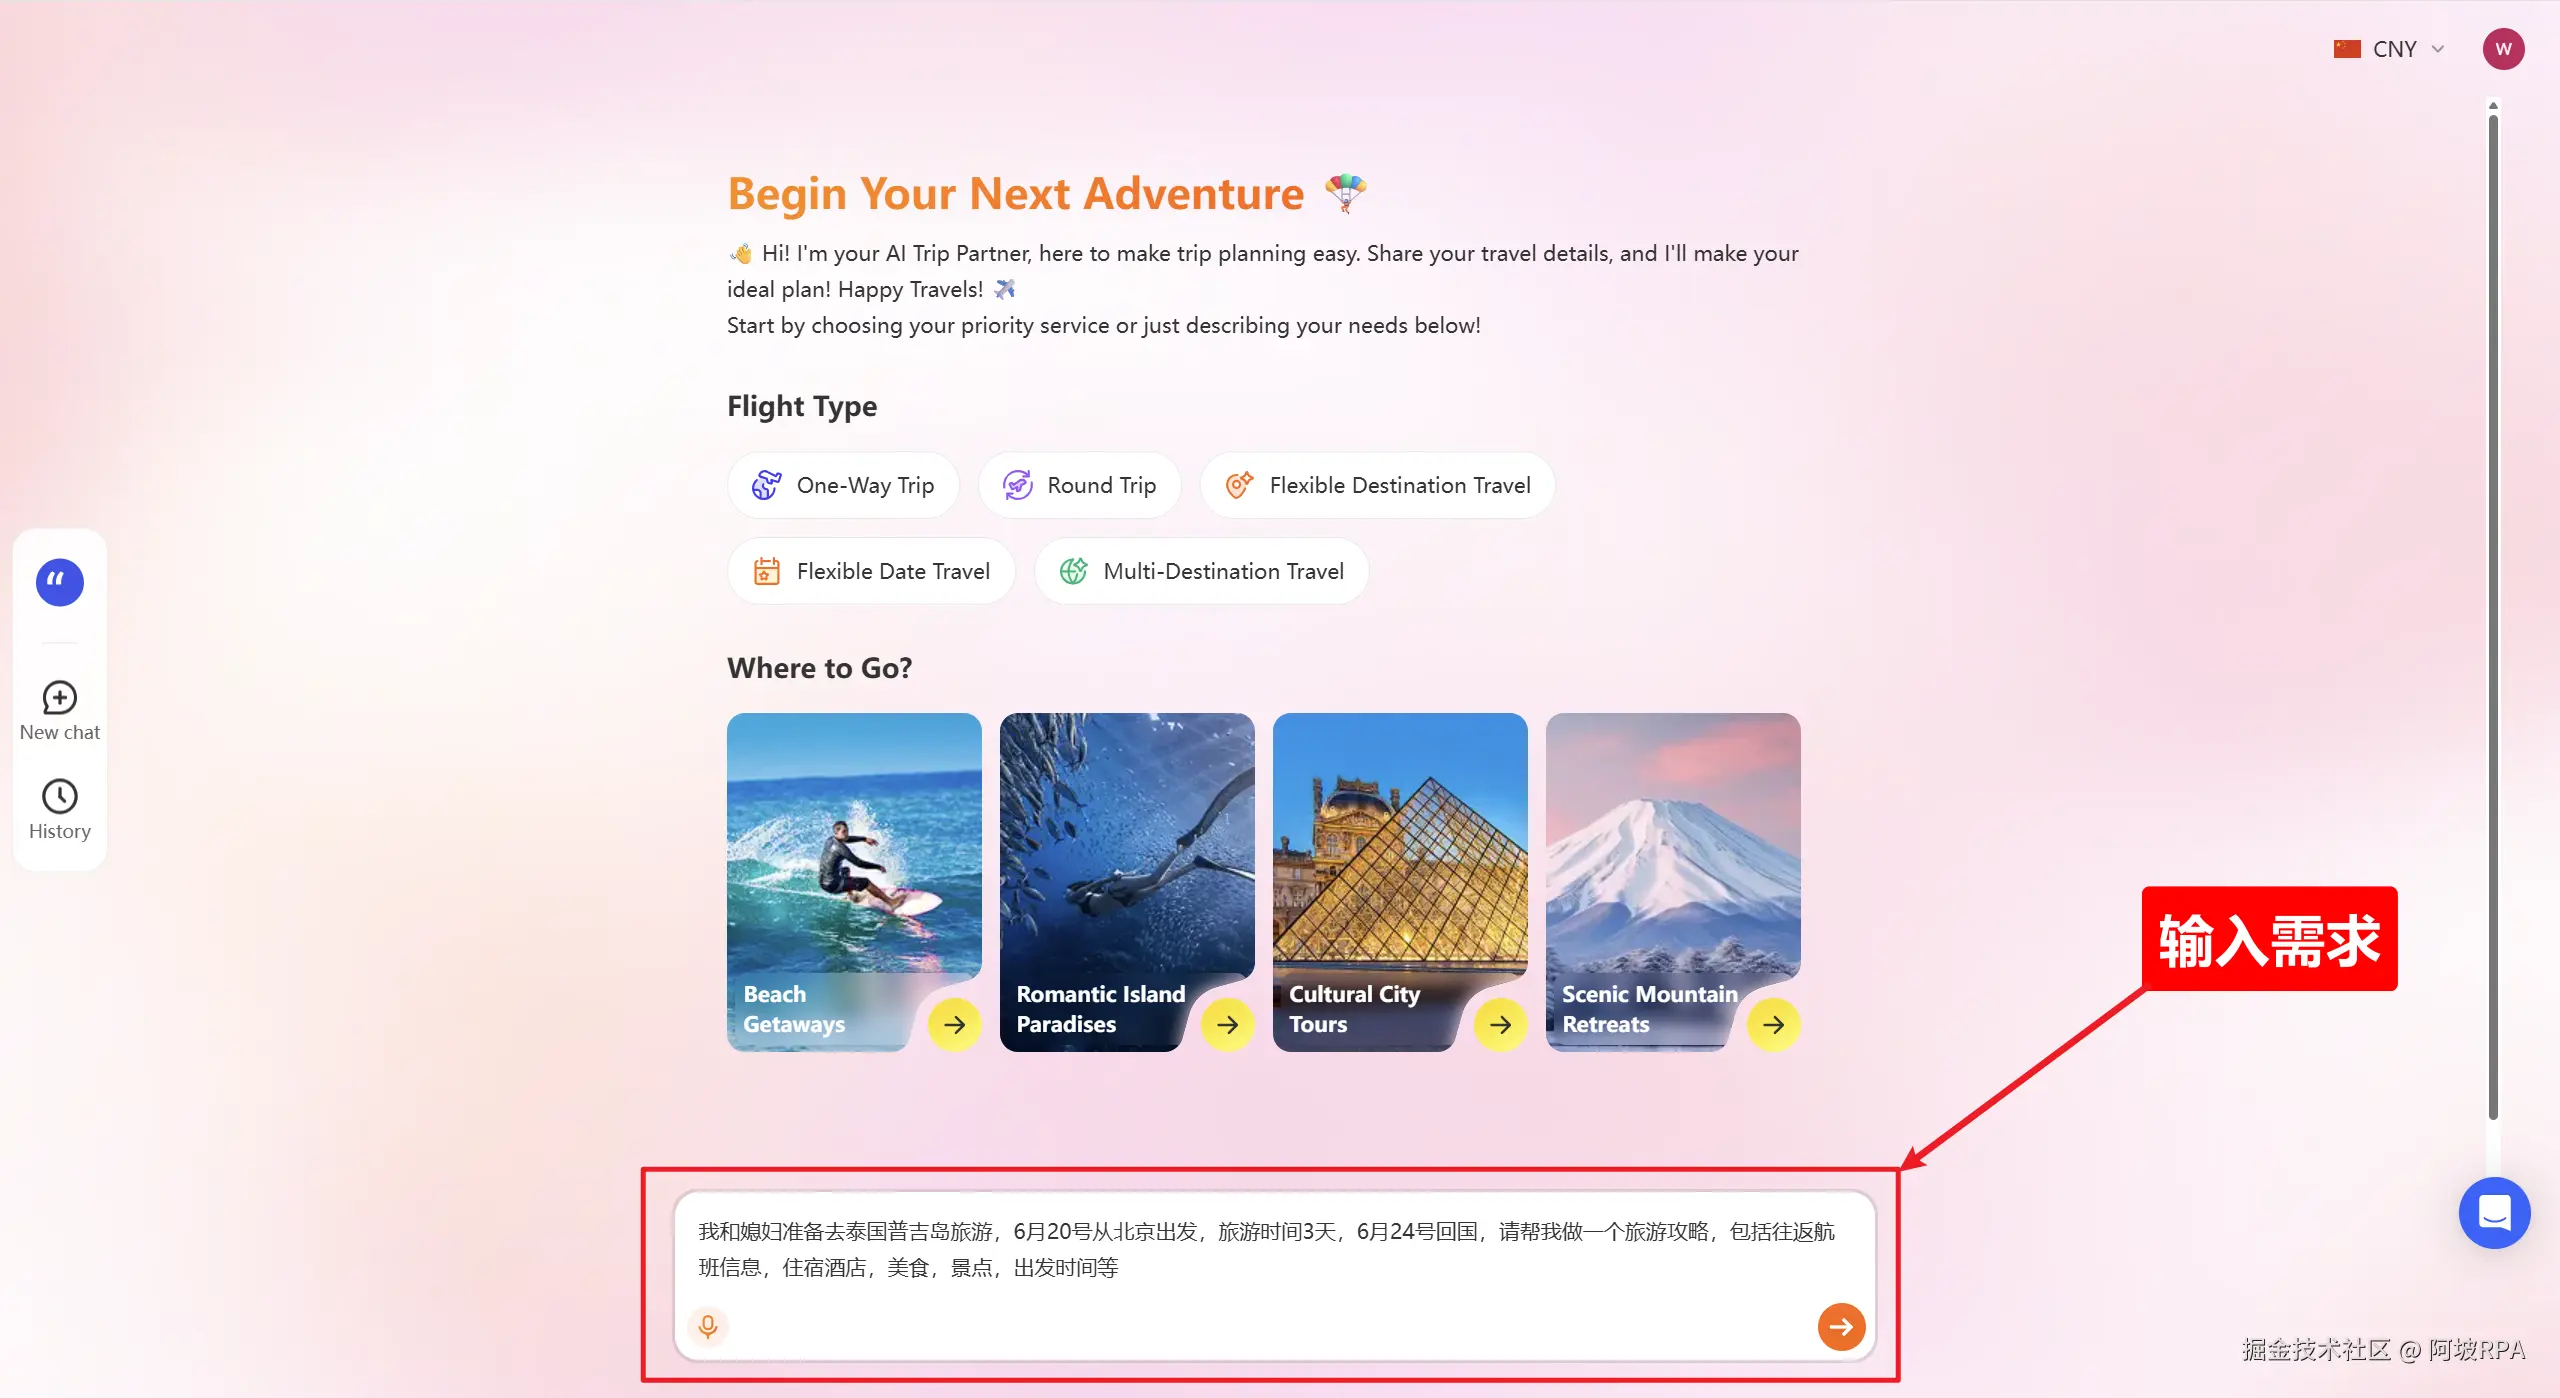This screenshot has height=1398, width=2560.
Task: Click the arrow on Beach Getaways card
Action: point(954,1024)
